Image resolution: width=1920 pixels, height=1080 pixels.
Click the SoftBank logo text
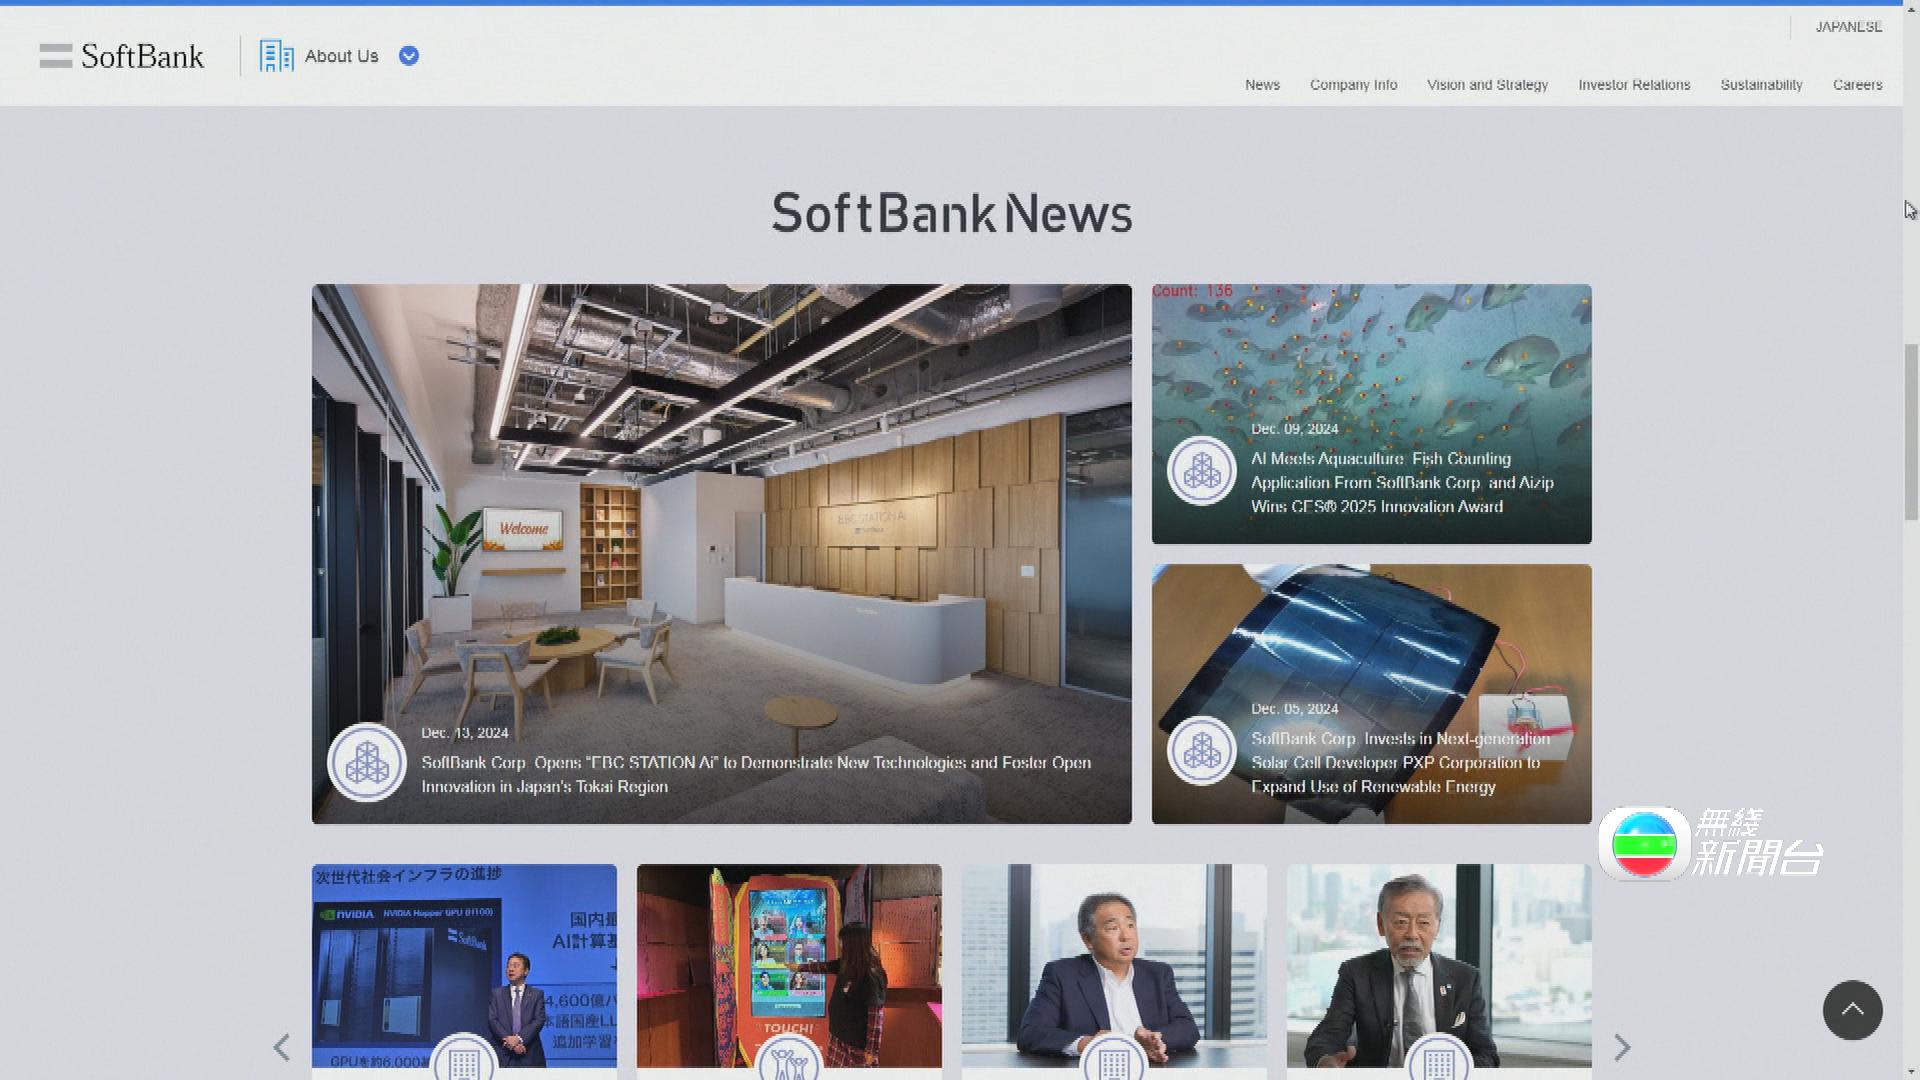pos(142,56)
